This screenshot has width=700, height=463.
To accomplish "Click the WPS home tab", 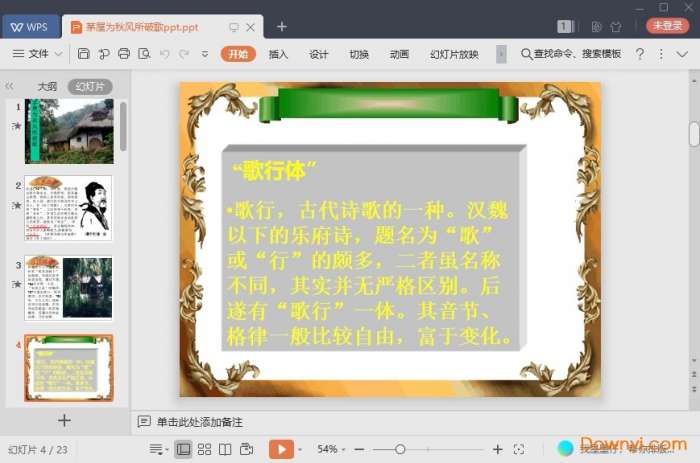I will pos(30,27).
